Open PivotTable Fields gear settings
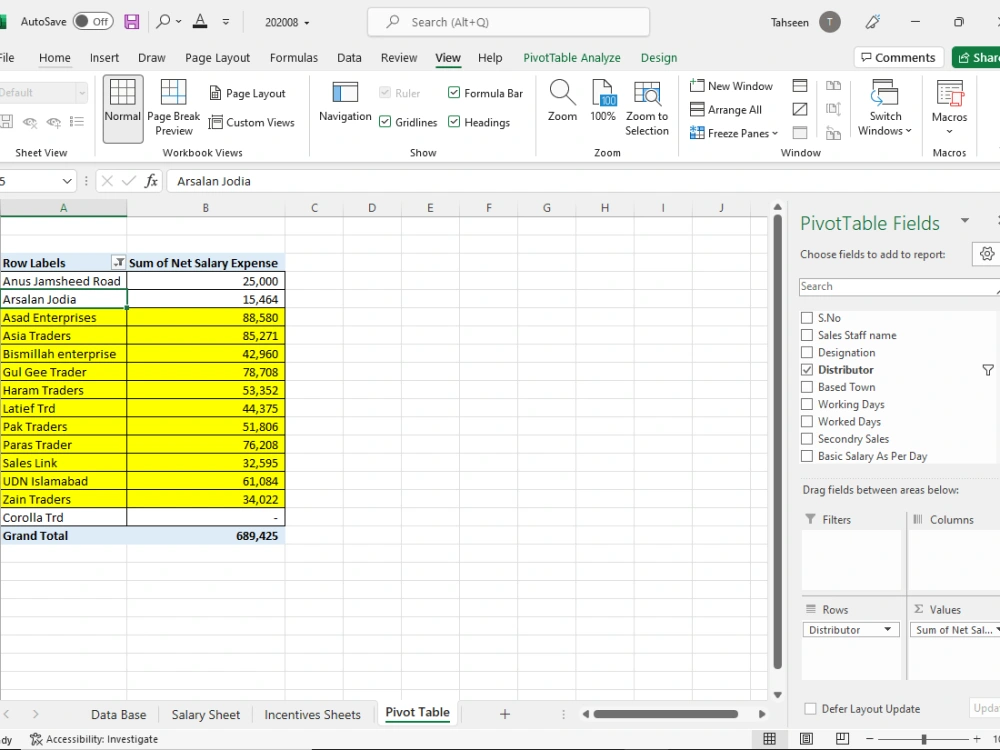The width and height of the screenshot is (1000, 750). (x=987, y=254)
